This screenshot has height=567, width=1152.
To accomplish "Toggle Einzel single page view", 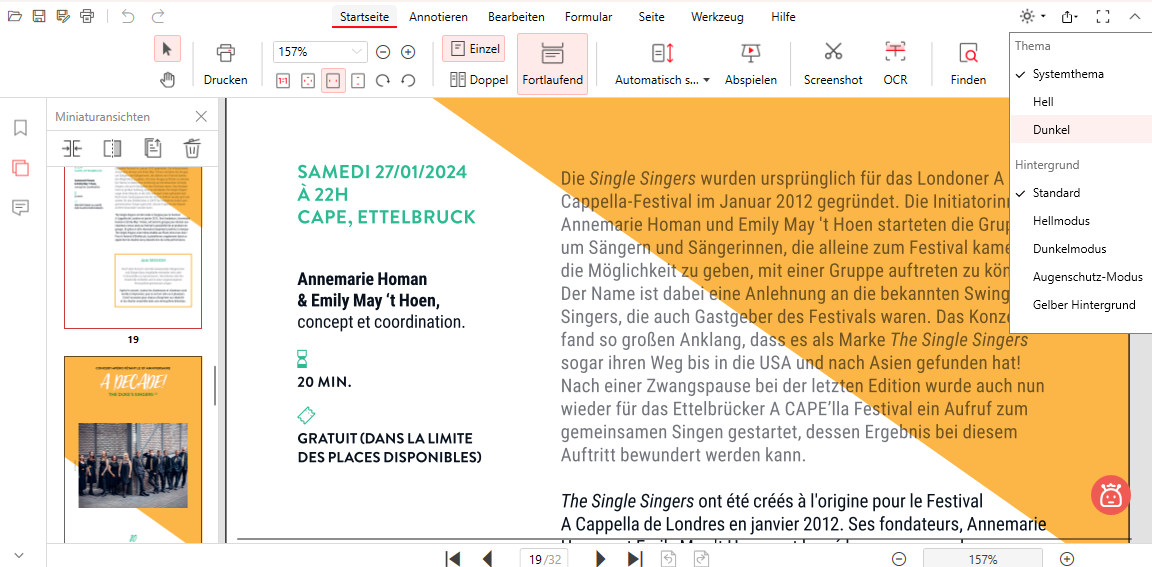I will coord(473,49).
